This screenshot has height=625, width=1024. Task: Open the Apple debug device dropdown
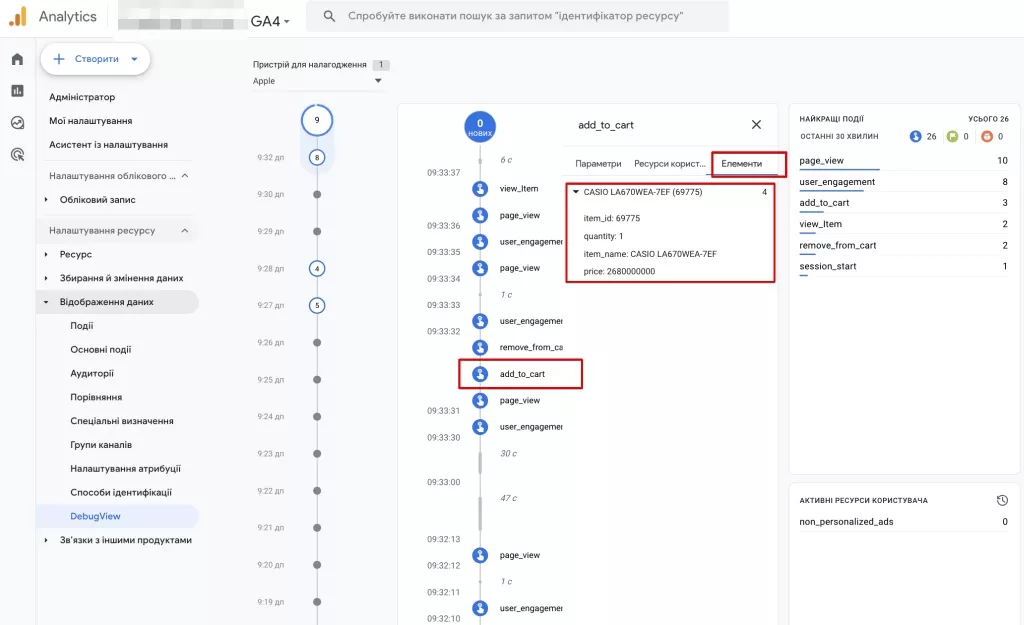click(x=317, y=81)
